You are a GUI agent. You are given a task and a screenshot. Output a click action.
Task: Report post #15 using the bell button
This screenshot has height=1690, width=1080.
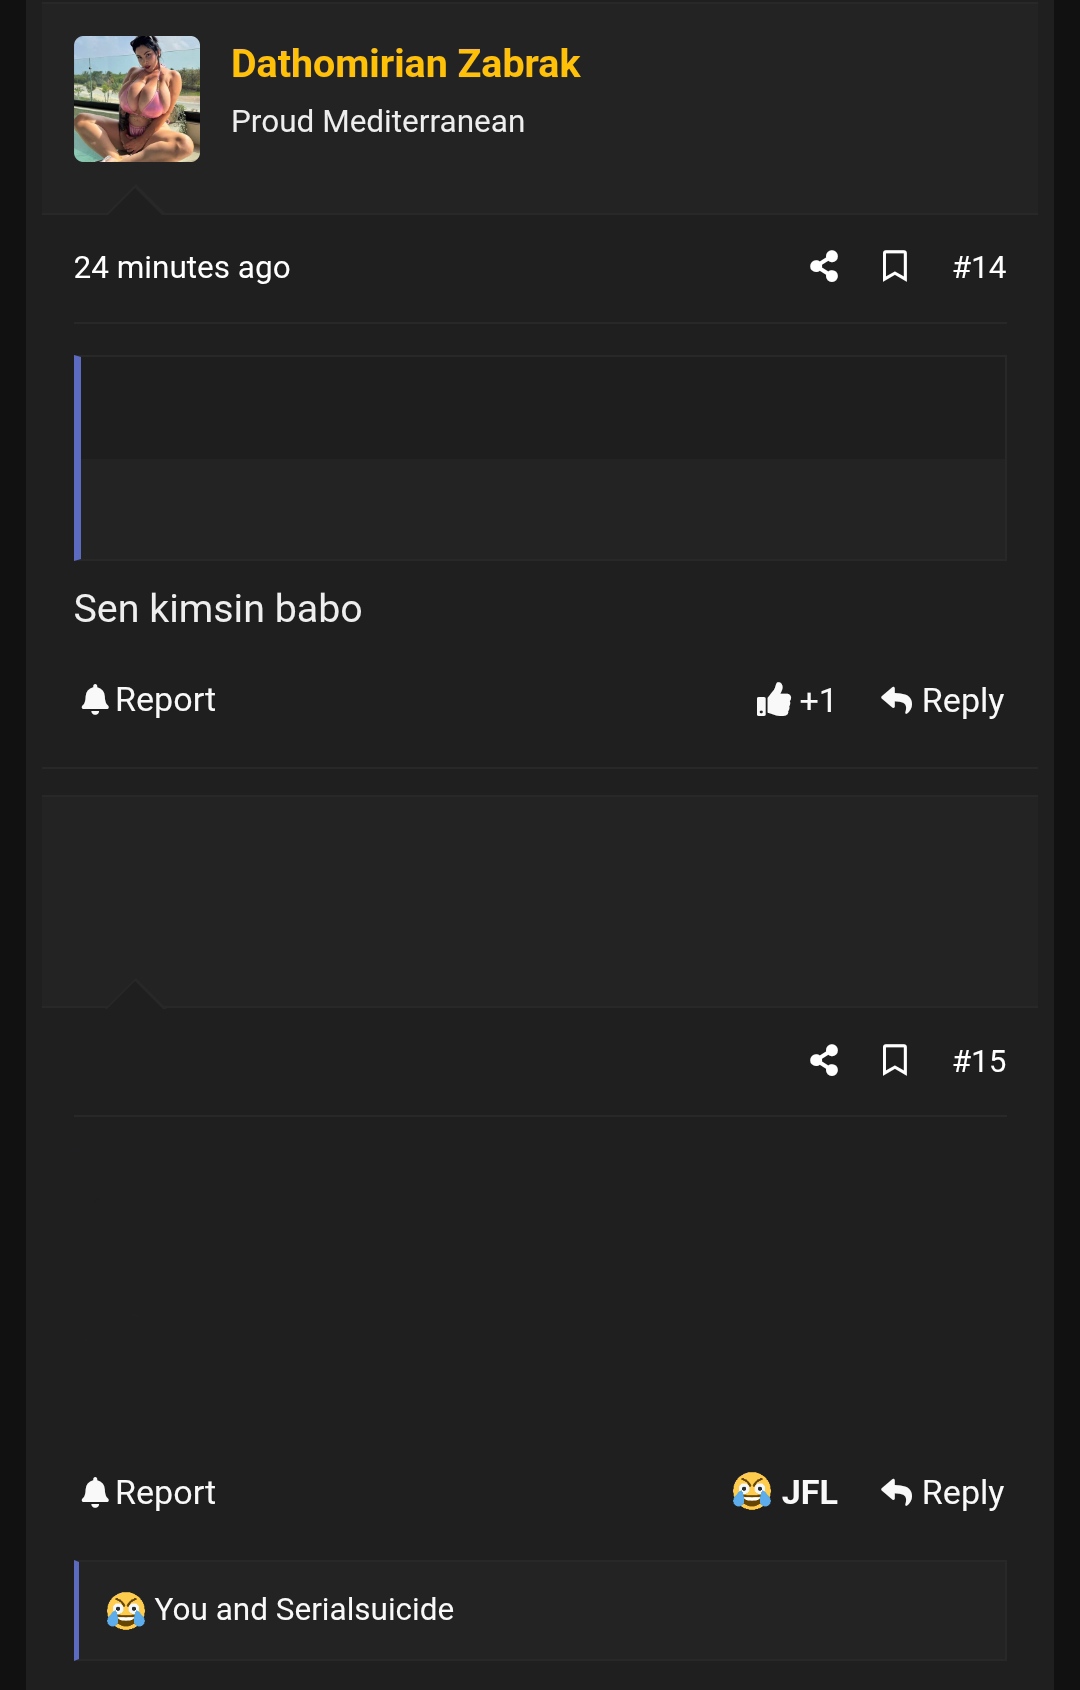[148, 1492]
